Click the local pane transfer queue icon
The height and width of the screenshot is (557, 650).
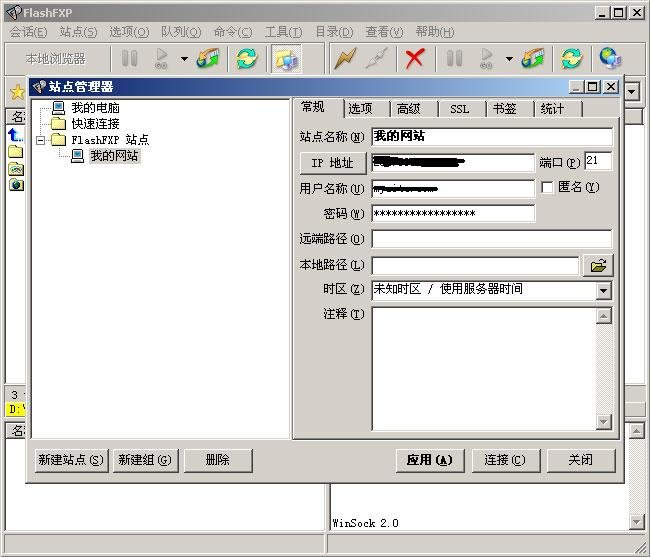coord(208,58)
